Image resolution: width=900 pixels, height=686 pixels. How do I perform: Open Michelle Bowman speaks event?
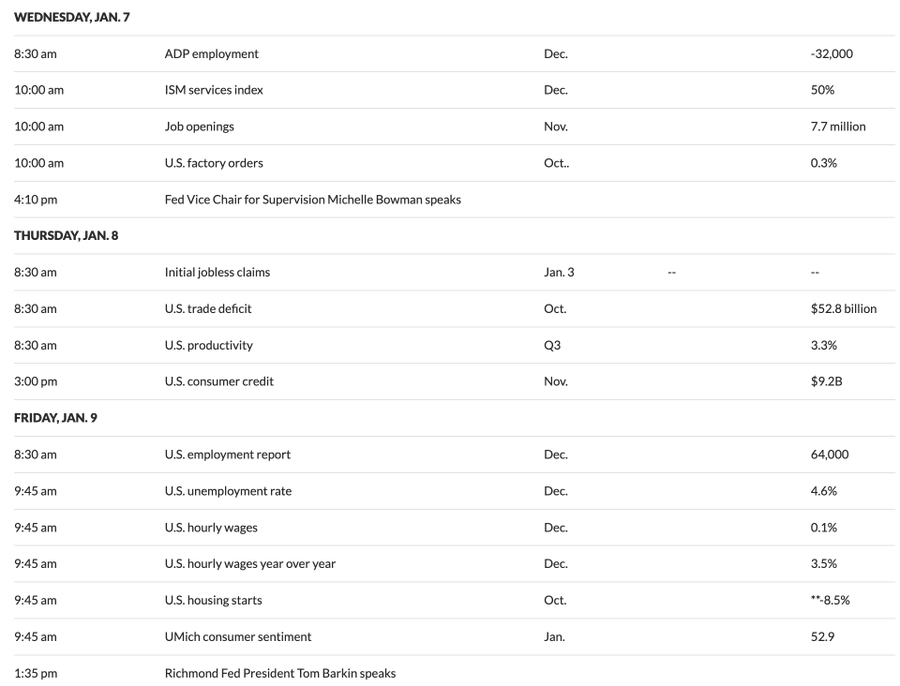click(312, 200)
